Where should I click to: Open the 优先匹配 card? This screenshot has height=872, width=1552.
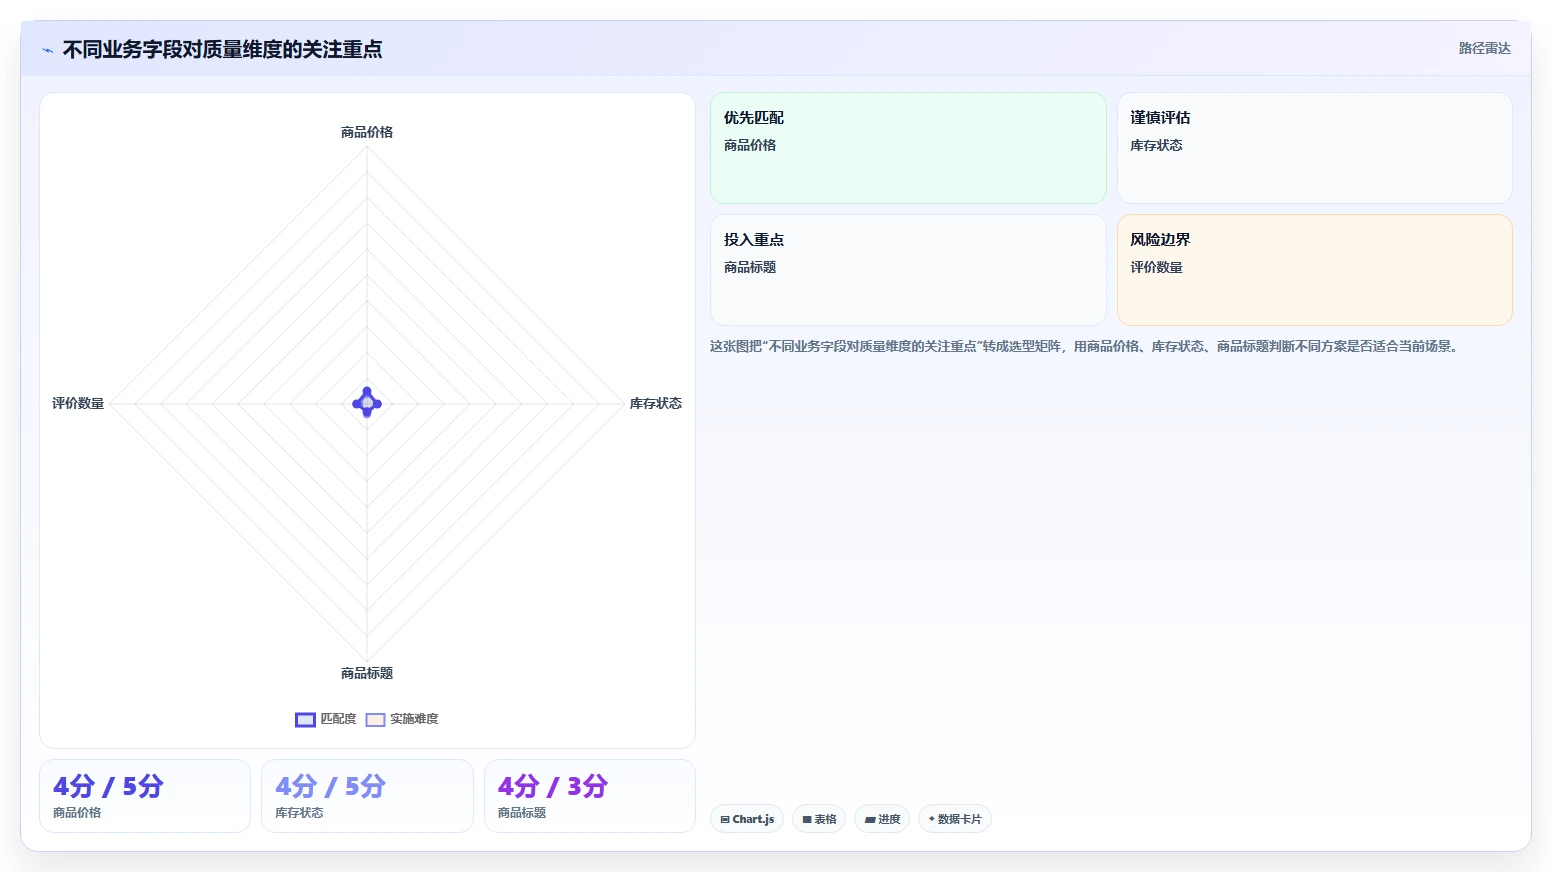tap(908, 148)
